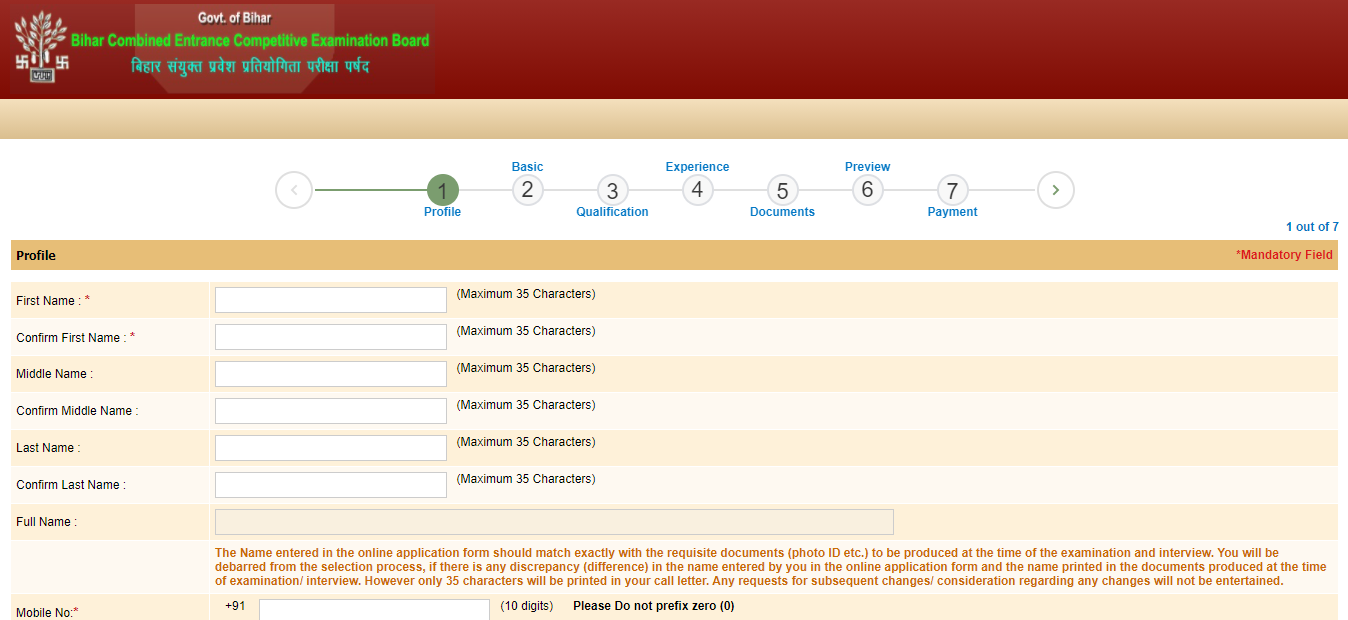Select step 1 Profile circle

click(x=442, y=190)
